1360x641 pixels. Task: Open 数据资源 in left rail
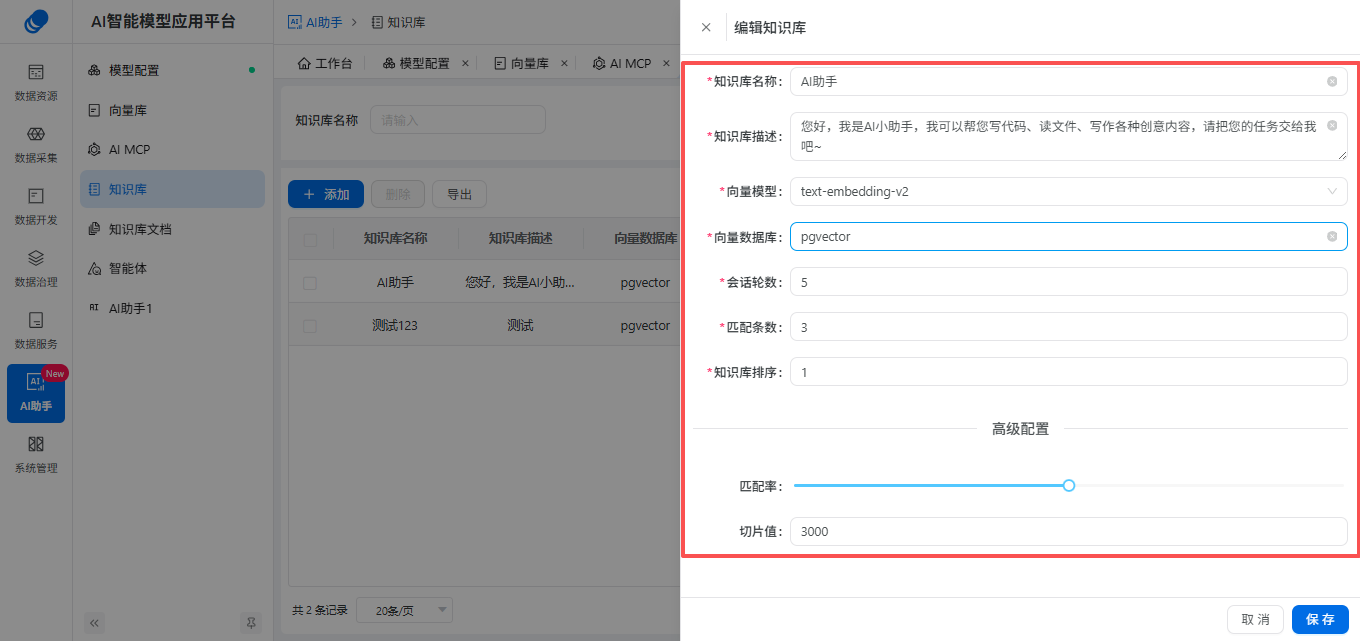coord(36,82)
